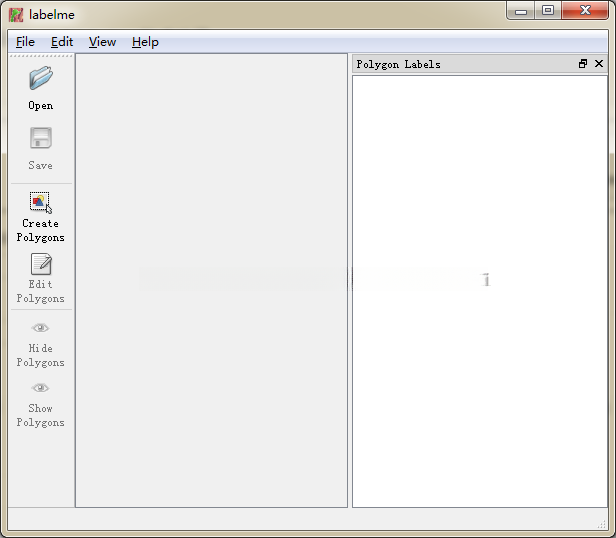
Task: Open the File menu
Action: [25, 42]
